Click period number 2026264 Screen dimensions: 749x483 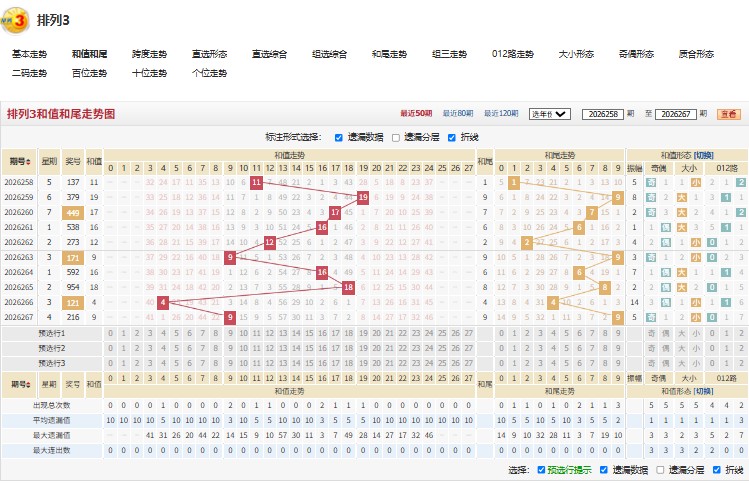pyautogui.click(x=19, y=272)
